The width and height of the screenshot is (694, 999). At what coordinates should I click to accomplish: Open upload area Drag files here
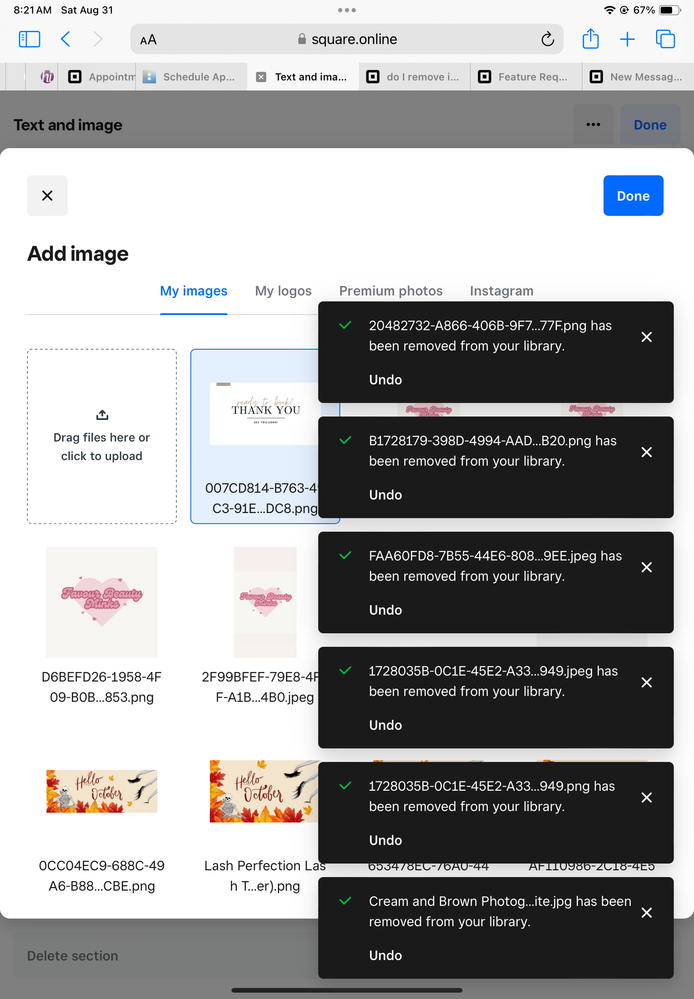(102, 436)
